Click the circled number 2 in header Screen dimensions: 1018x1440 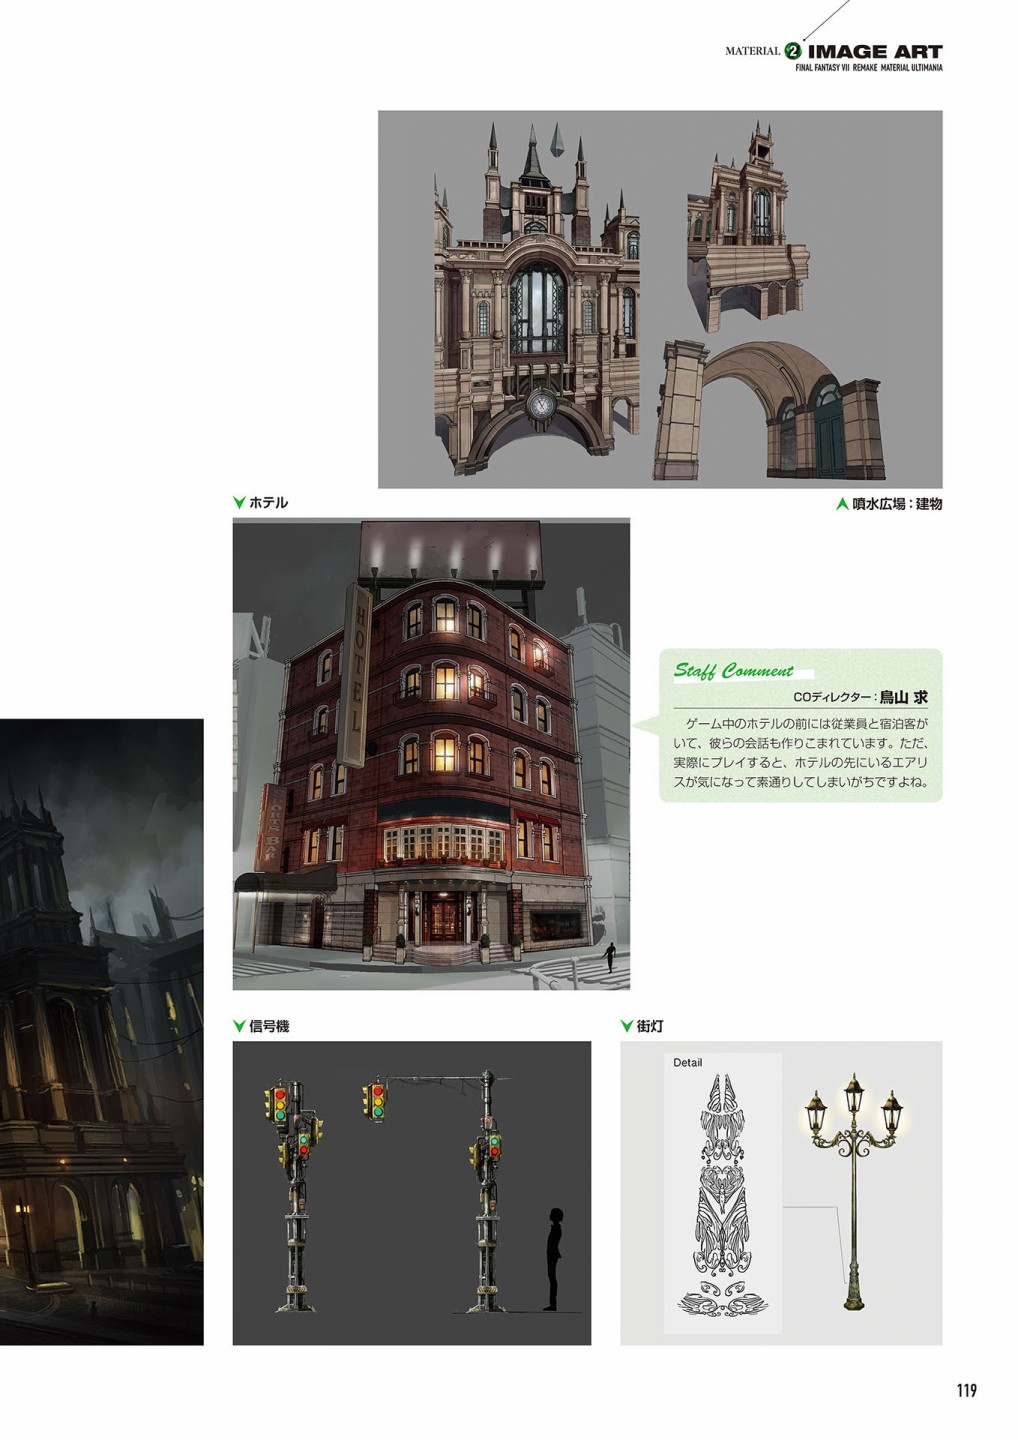793,51
